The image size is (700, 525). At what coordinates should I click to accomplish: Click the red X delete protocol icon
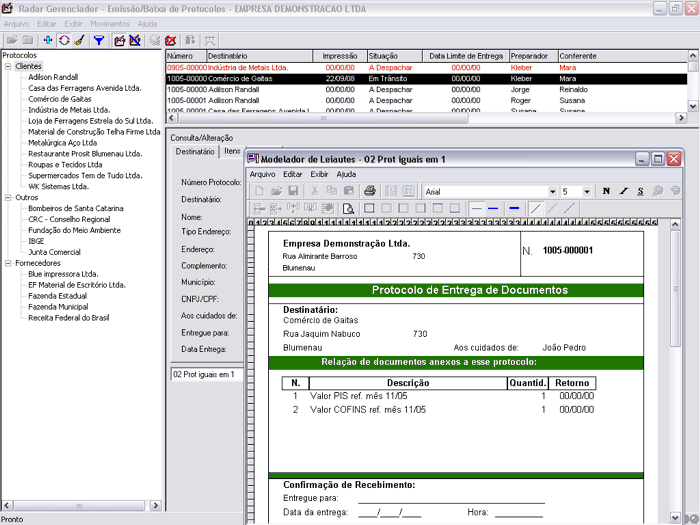coord(170,40)
